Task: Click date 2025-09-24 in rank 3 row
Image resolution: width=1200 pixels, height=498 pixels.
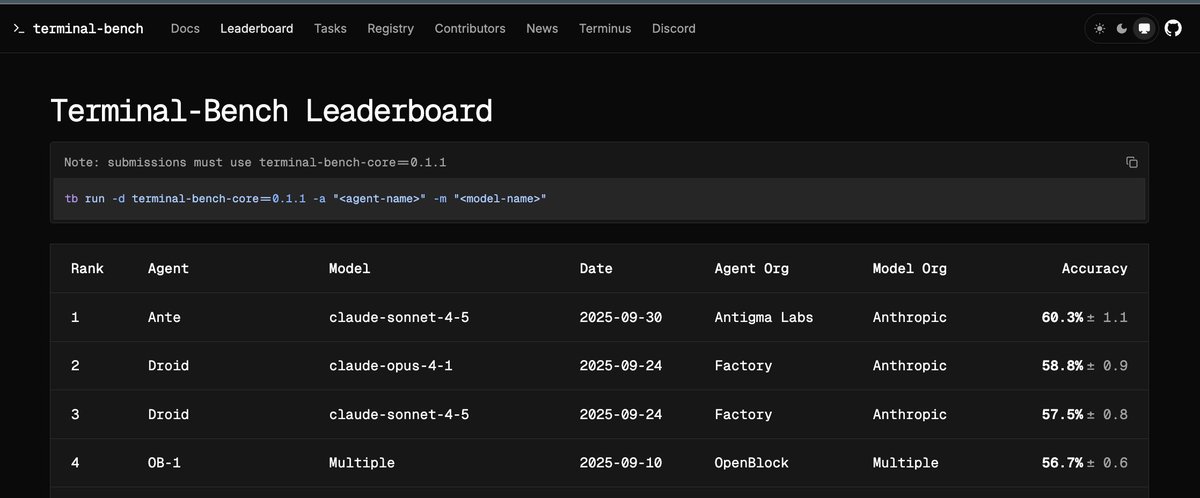Action: pyautogui.click(x=621, y=414)
